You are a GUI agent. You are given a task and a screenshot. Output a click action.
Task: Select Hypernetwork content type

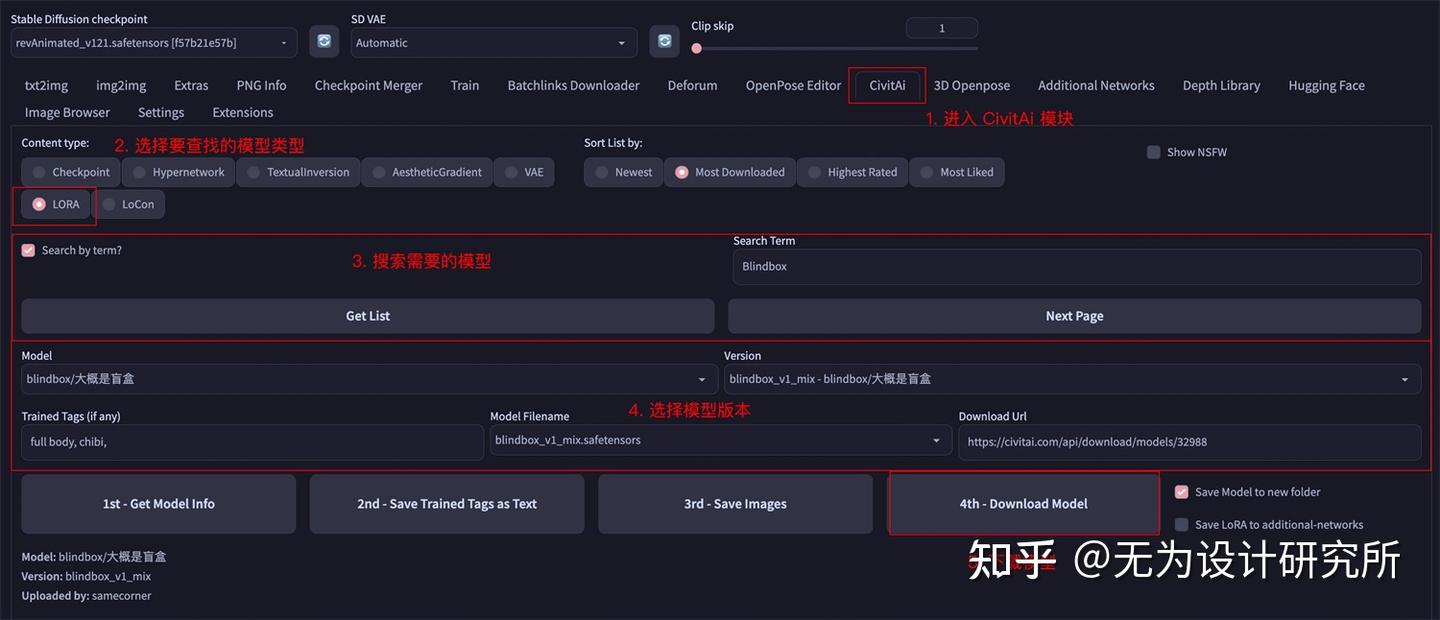tap(177, 172)
